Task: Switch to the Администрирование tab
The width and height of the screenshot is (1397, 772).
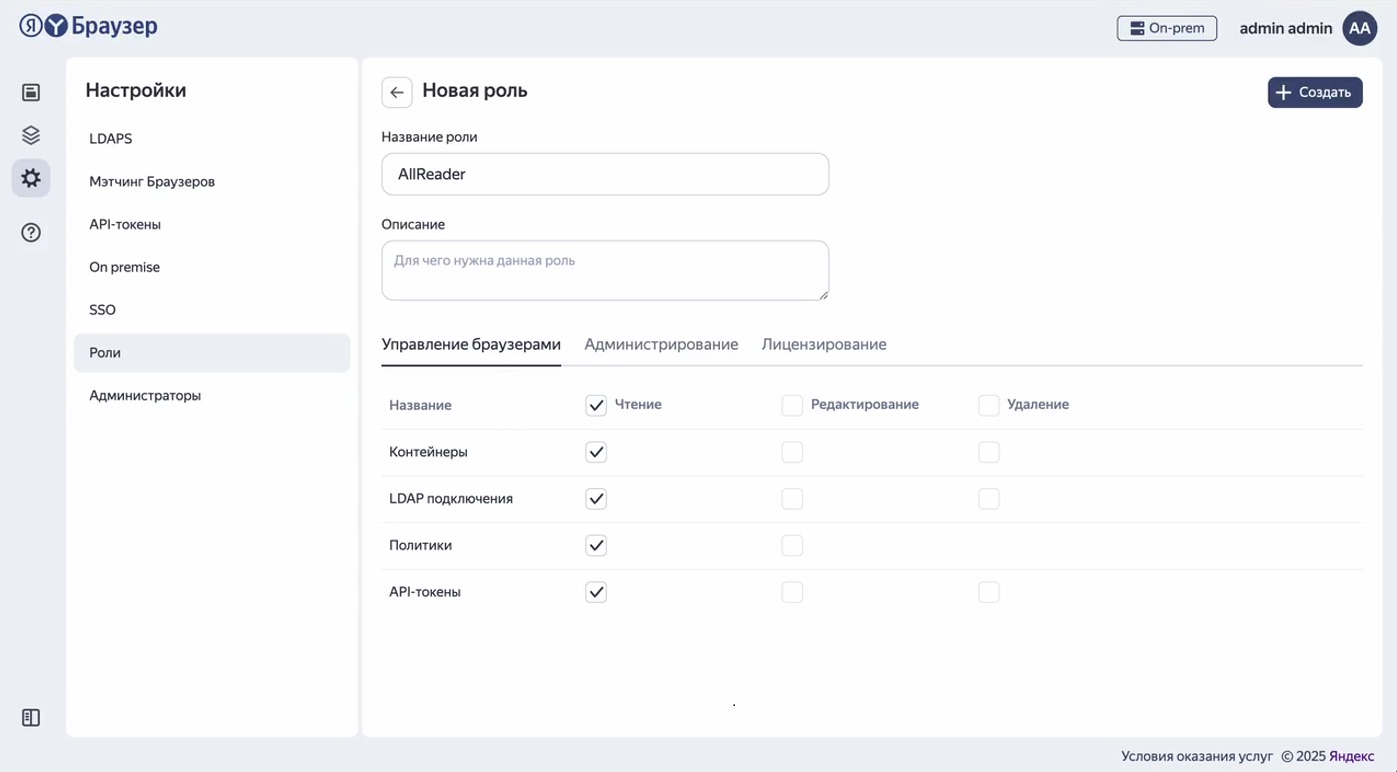Action: pyautogui.click(x=661, y=344)
